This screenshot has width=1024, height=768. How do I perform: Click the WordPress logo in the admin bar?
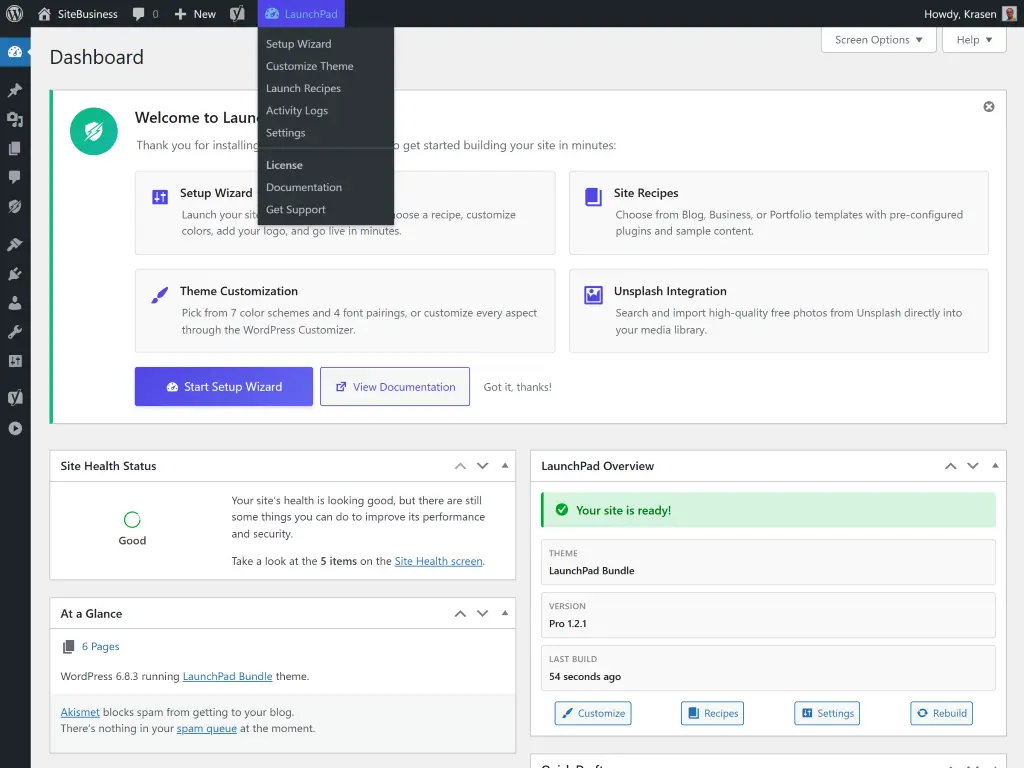(14, 14)
